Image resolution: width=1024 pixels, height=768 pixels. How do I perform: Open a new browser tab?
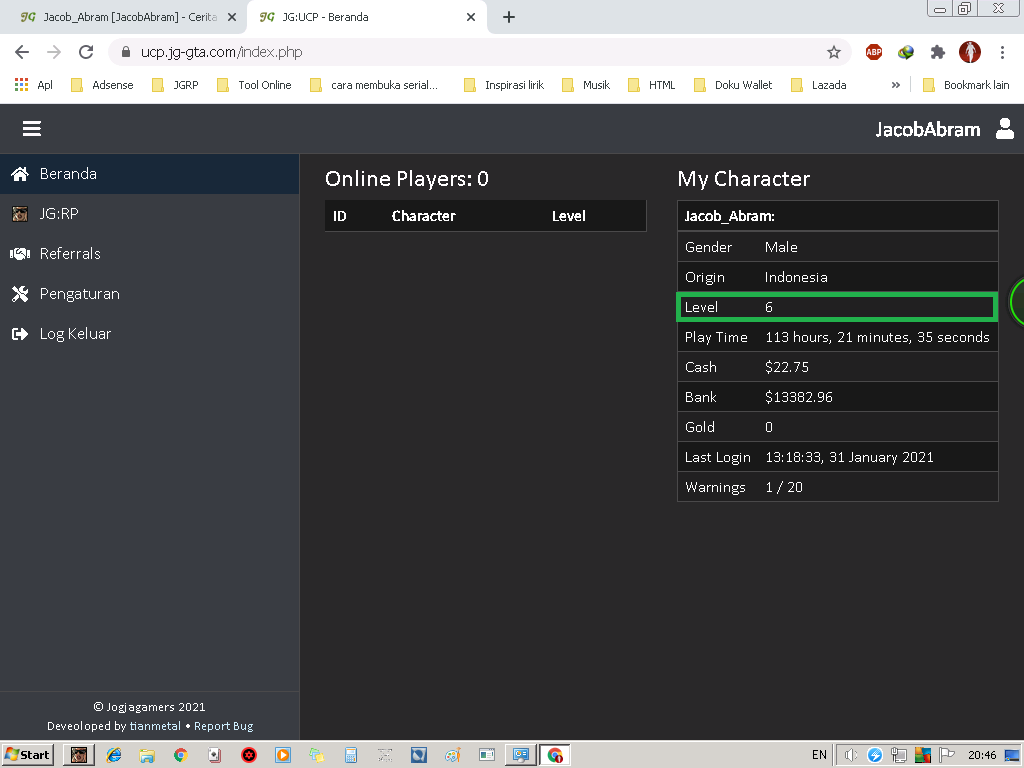[509, 17]
